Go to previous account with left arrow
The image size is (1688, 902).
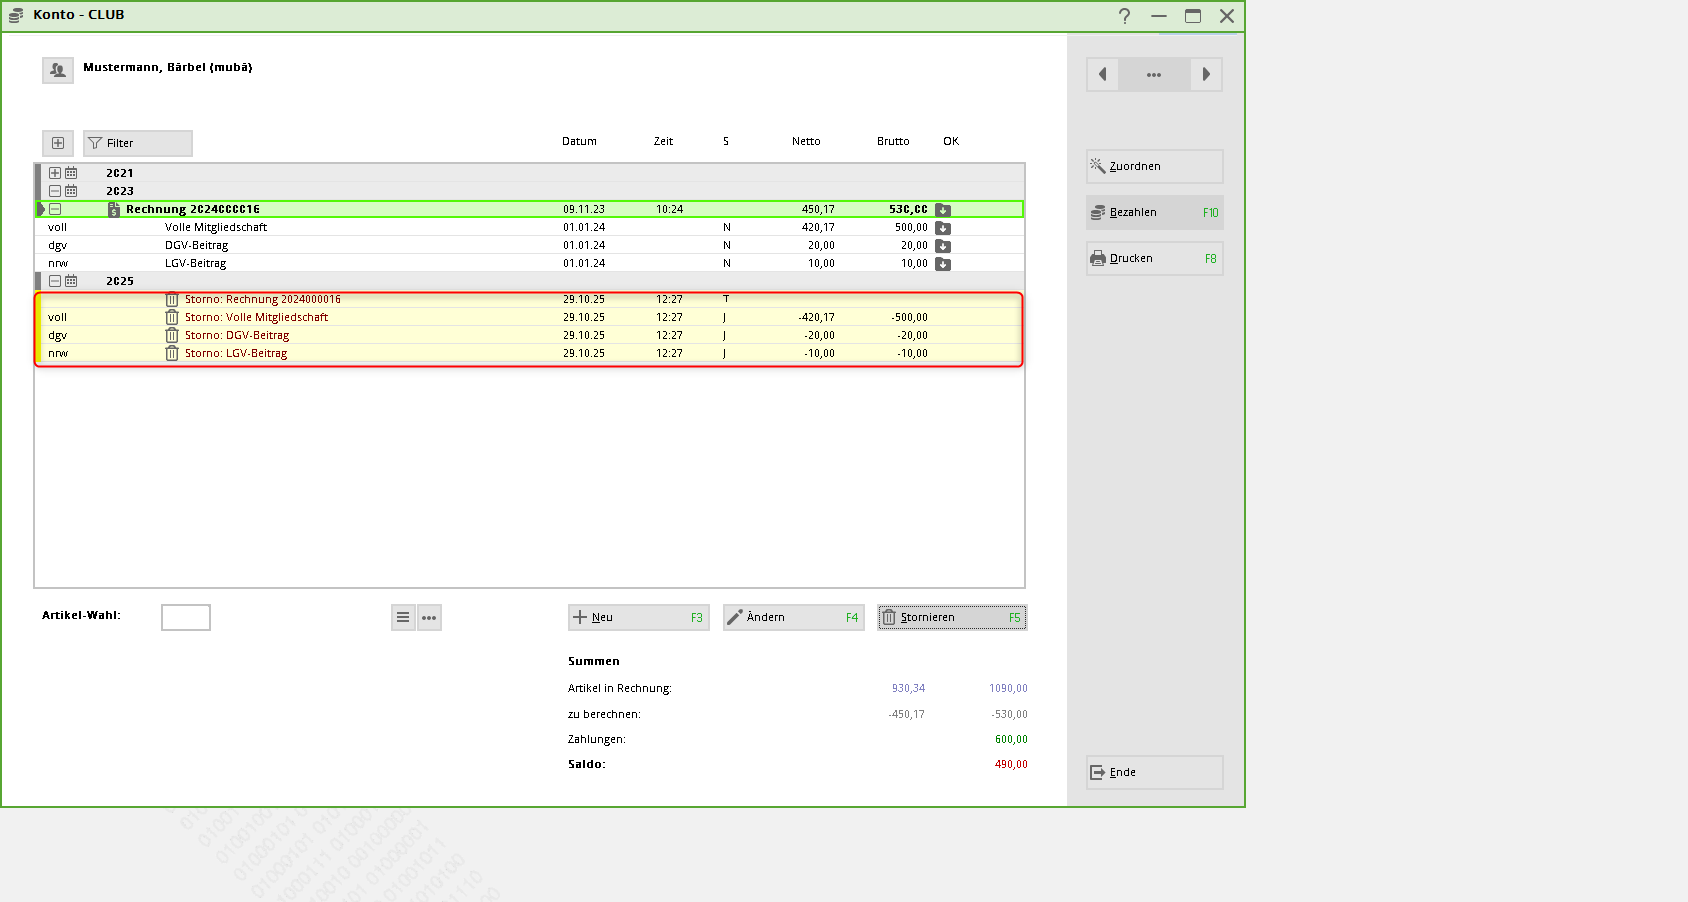coord(1102,74)
